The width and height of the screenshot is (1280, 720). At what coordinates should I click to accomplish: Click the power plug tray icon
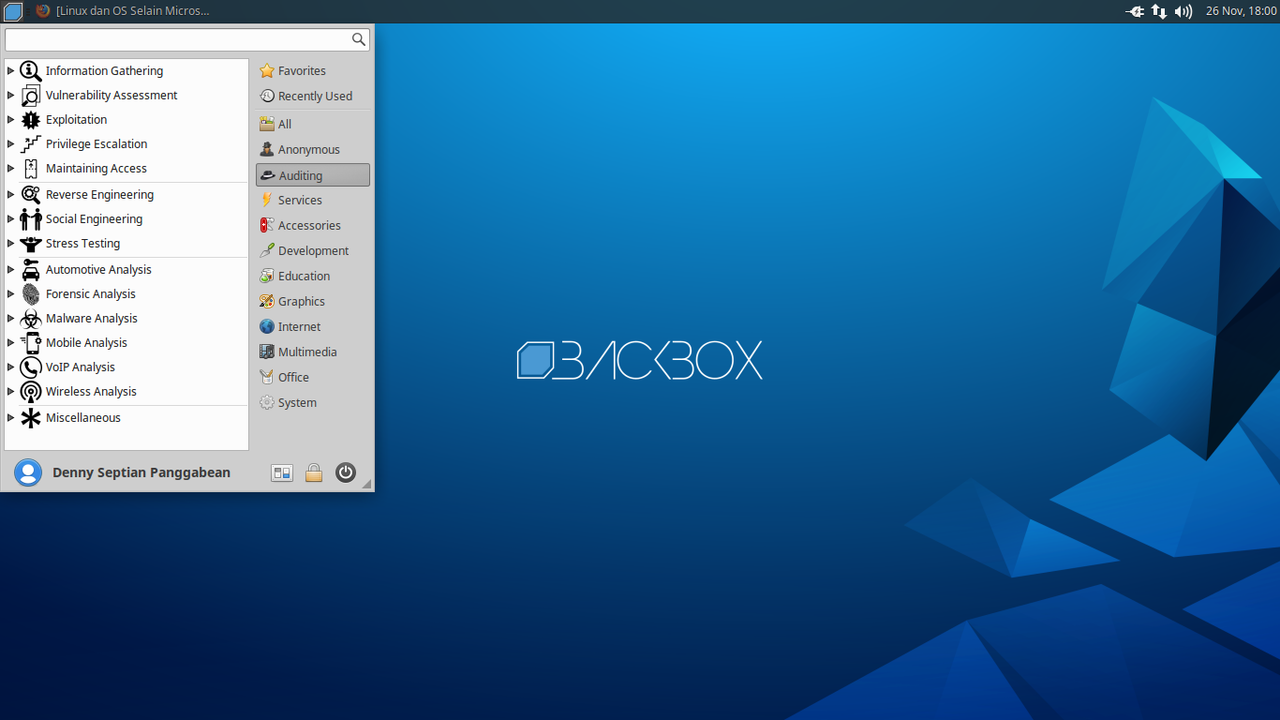pos(1135,11)
